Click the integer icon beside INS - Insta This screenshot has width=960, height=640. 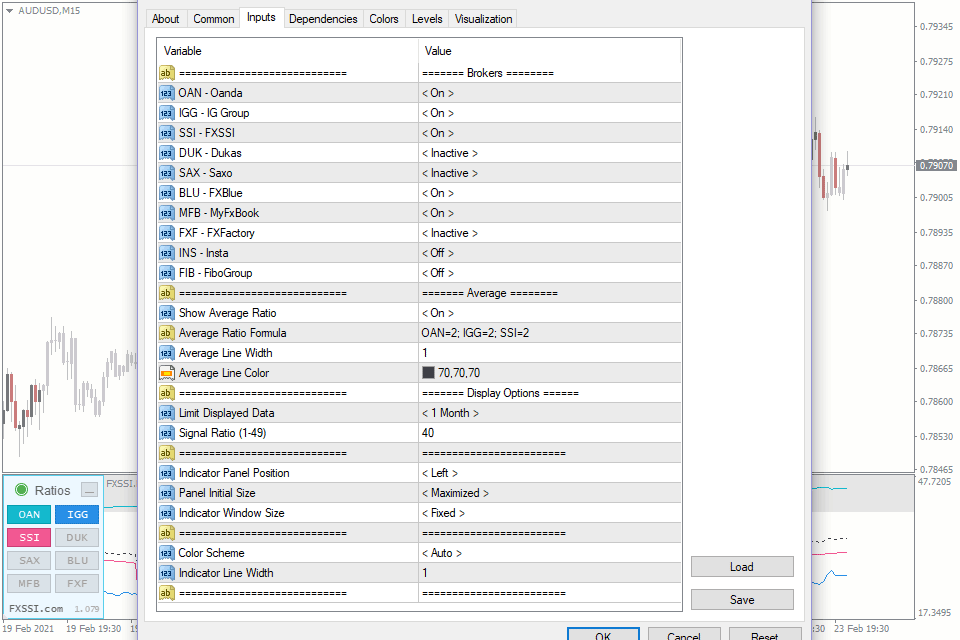[167, 253]
